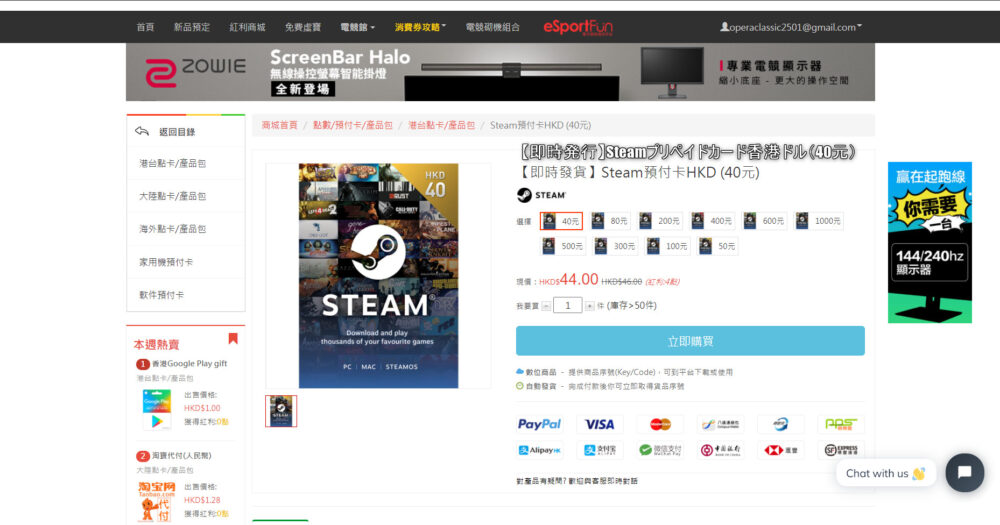Select the 40元 card option
This screenshot has height=525, width=1000.
tap(561, 221)
